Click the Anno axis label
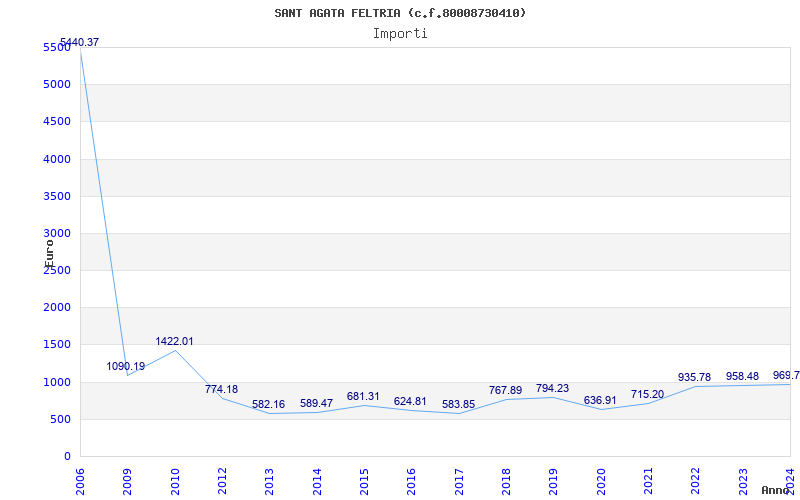This screenshot has height=500, width=800. coord(776,490)
